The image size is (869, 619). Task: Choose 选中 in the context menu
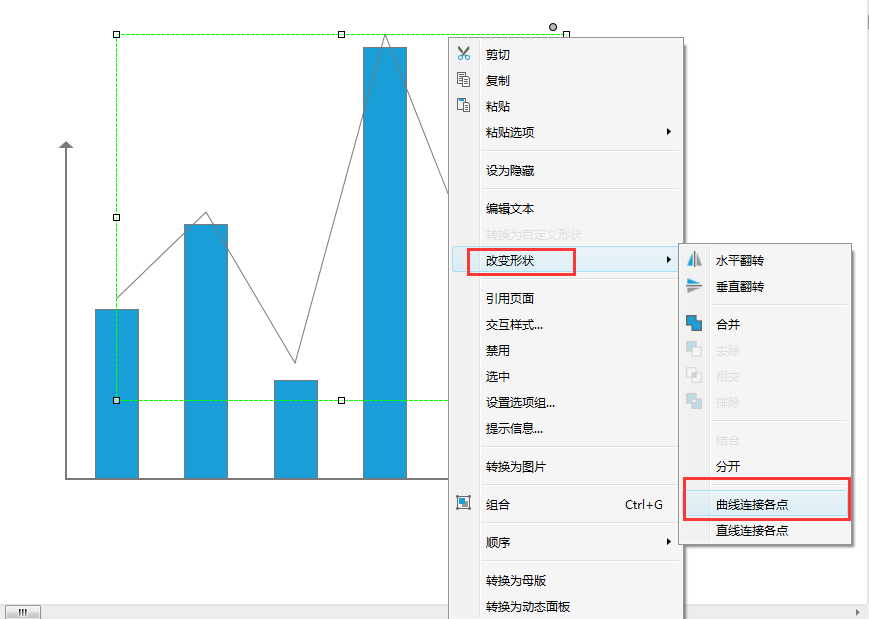click(x=566, y=376)
